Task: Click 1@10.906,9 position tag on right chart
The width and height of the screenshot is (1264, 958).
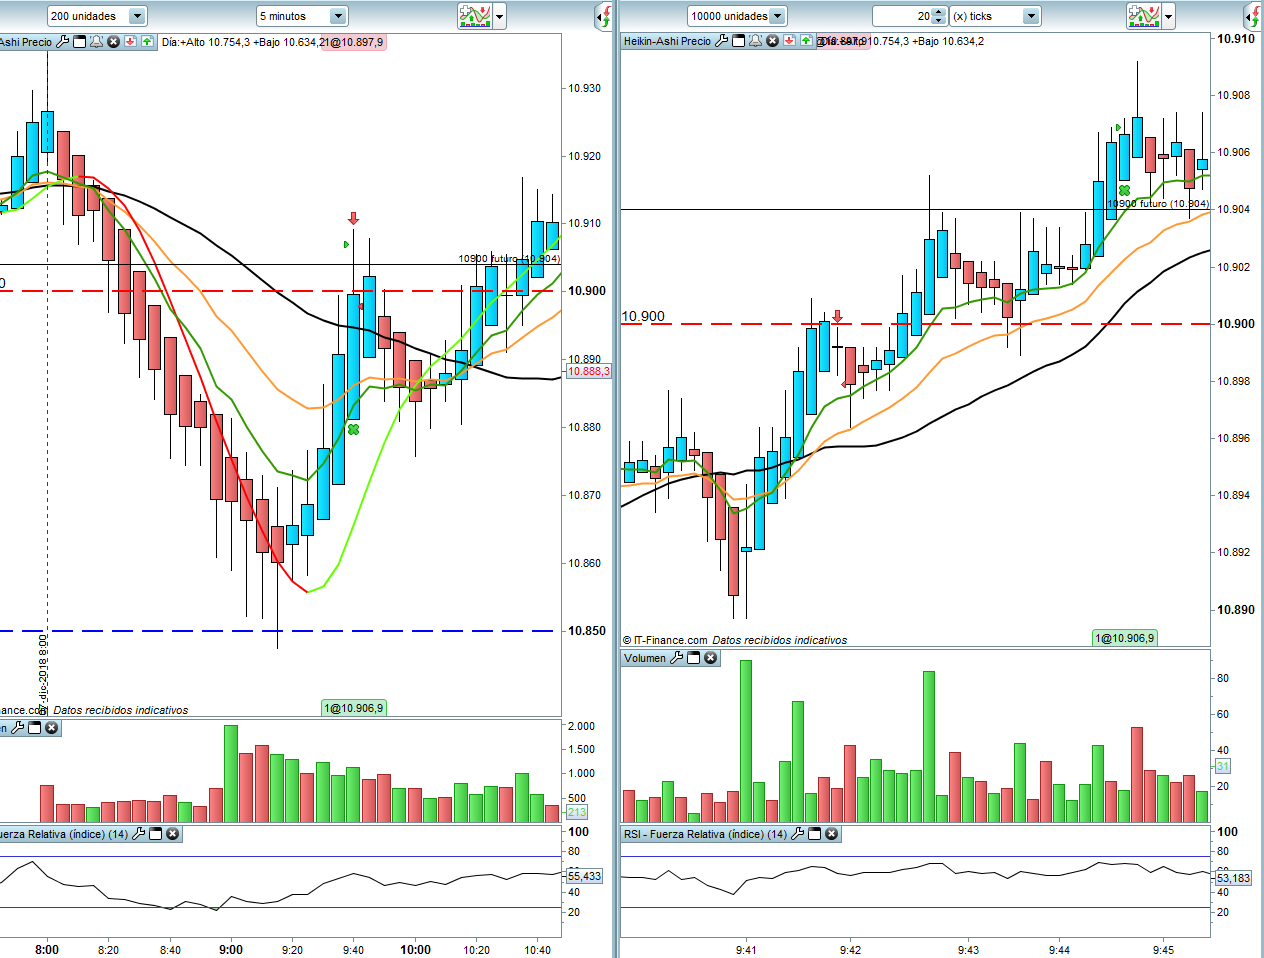Action: (x=1124, y=638)
